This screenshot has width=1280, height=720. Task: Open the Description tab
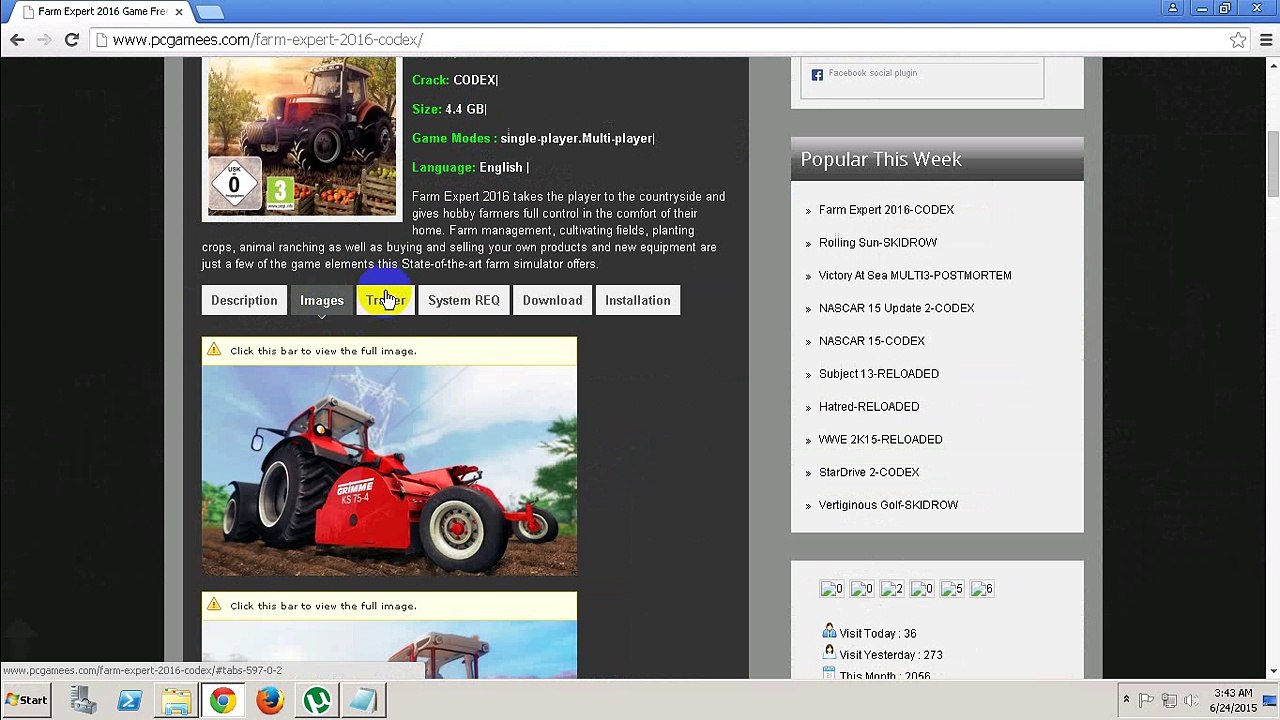(x=244, y=300)
